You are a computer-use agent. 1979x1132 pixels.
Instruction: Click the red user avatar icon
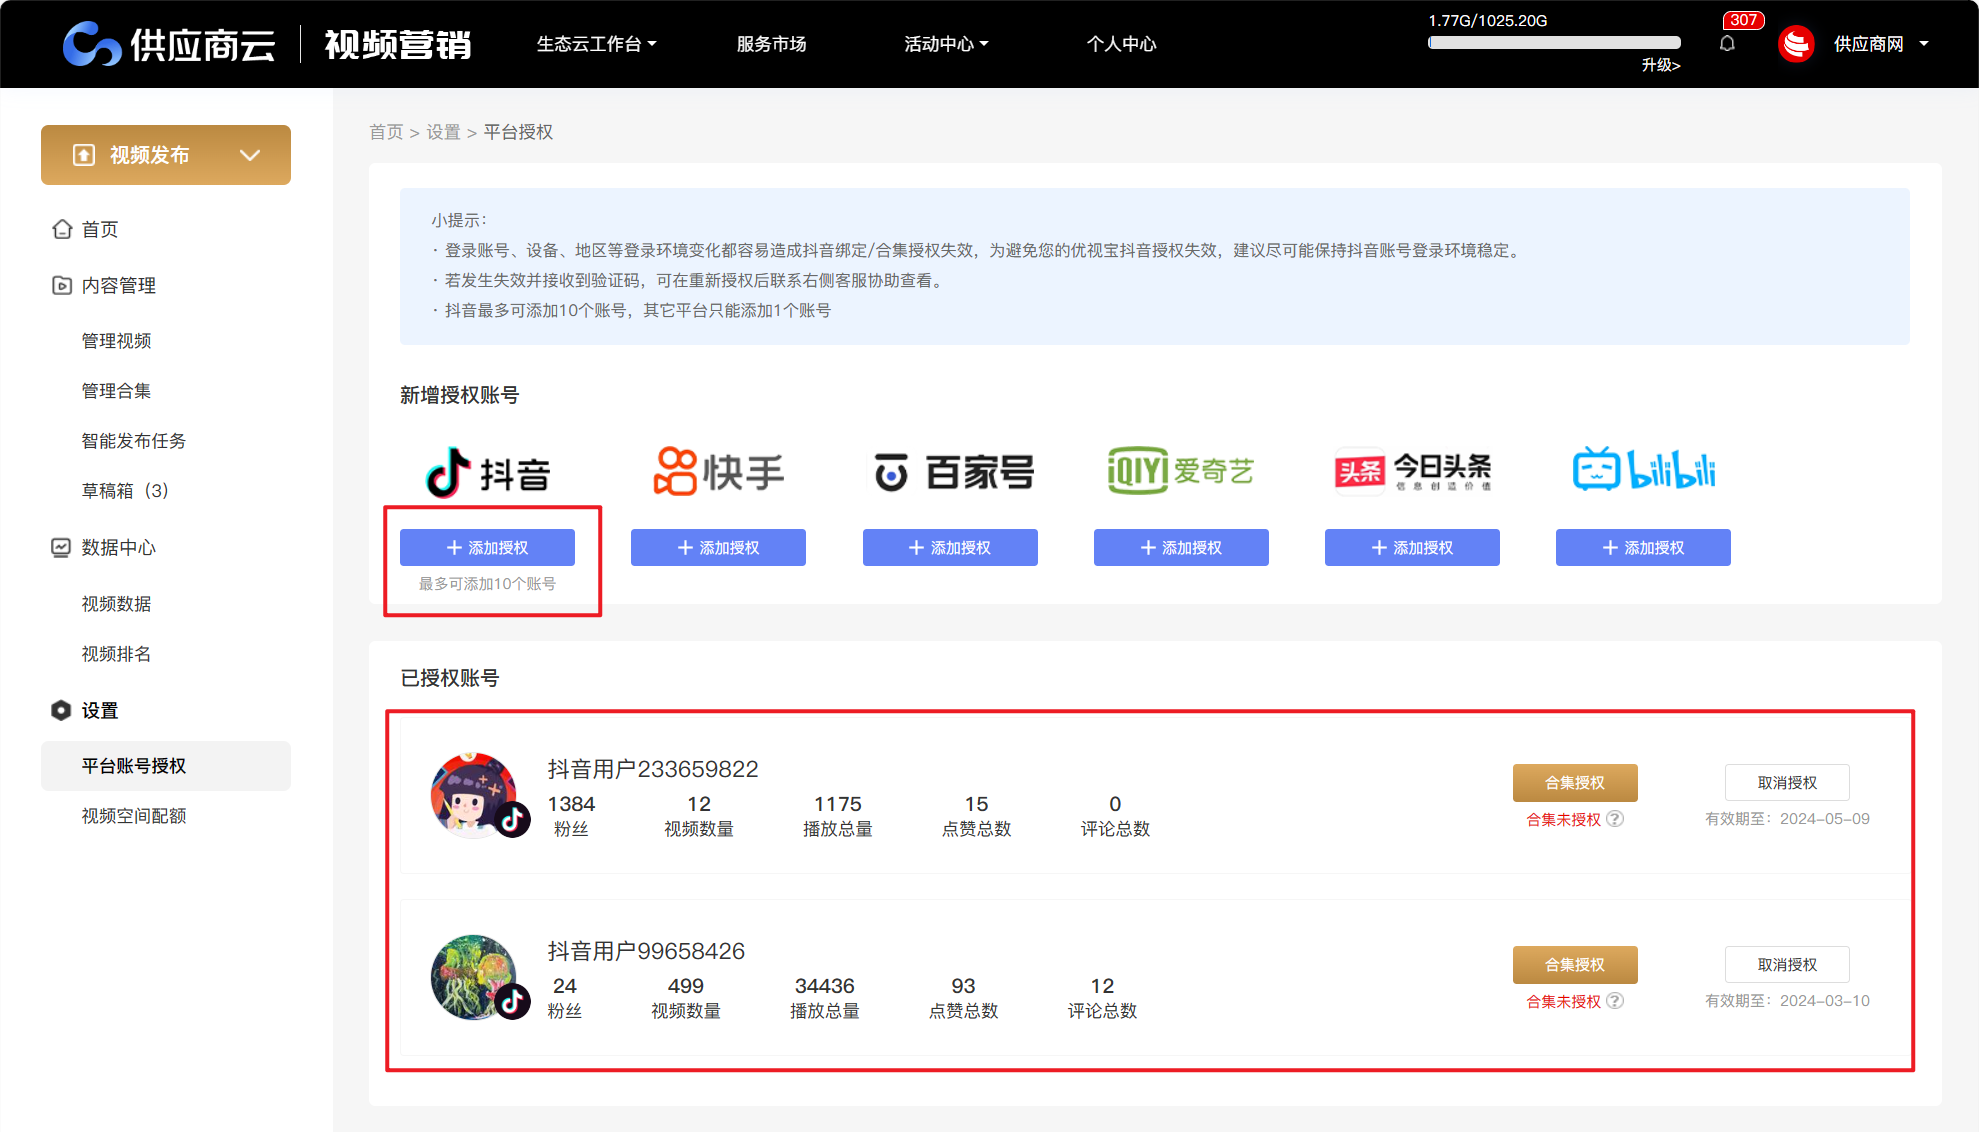coord(1796,44)
